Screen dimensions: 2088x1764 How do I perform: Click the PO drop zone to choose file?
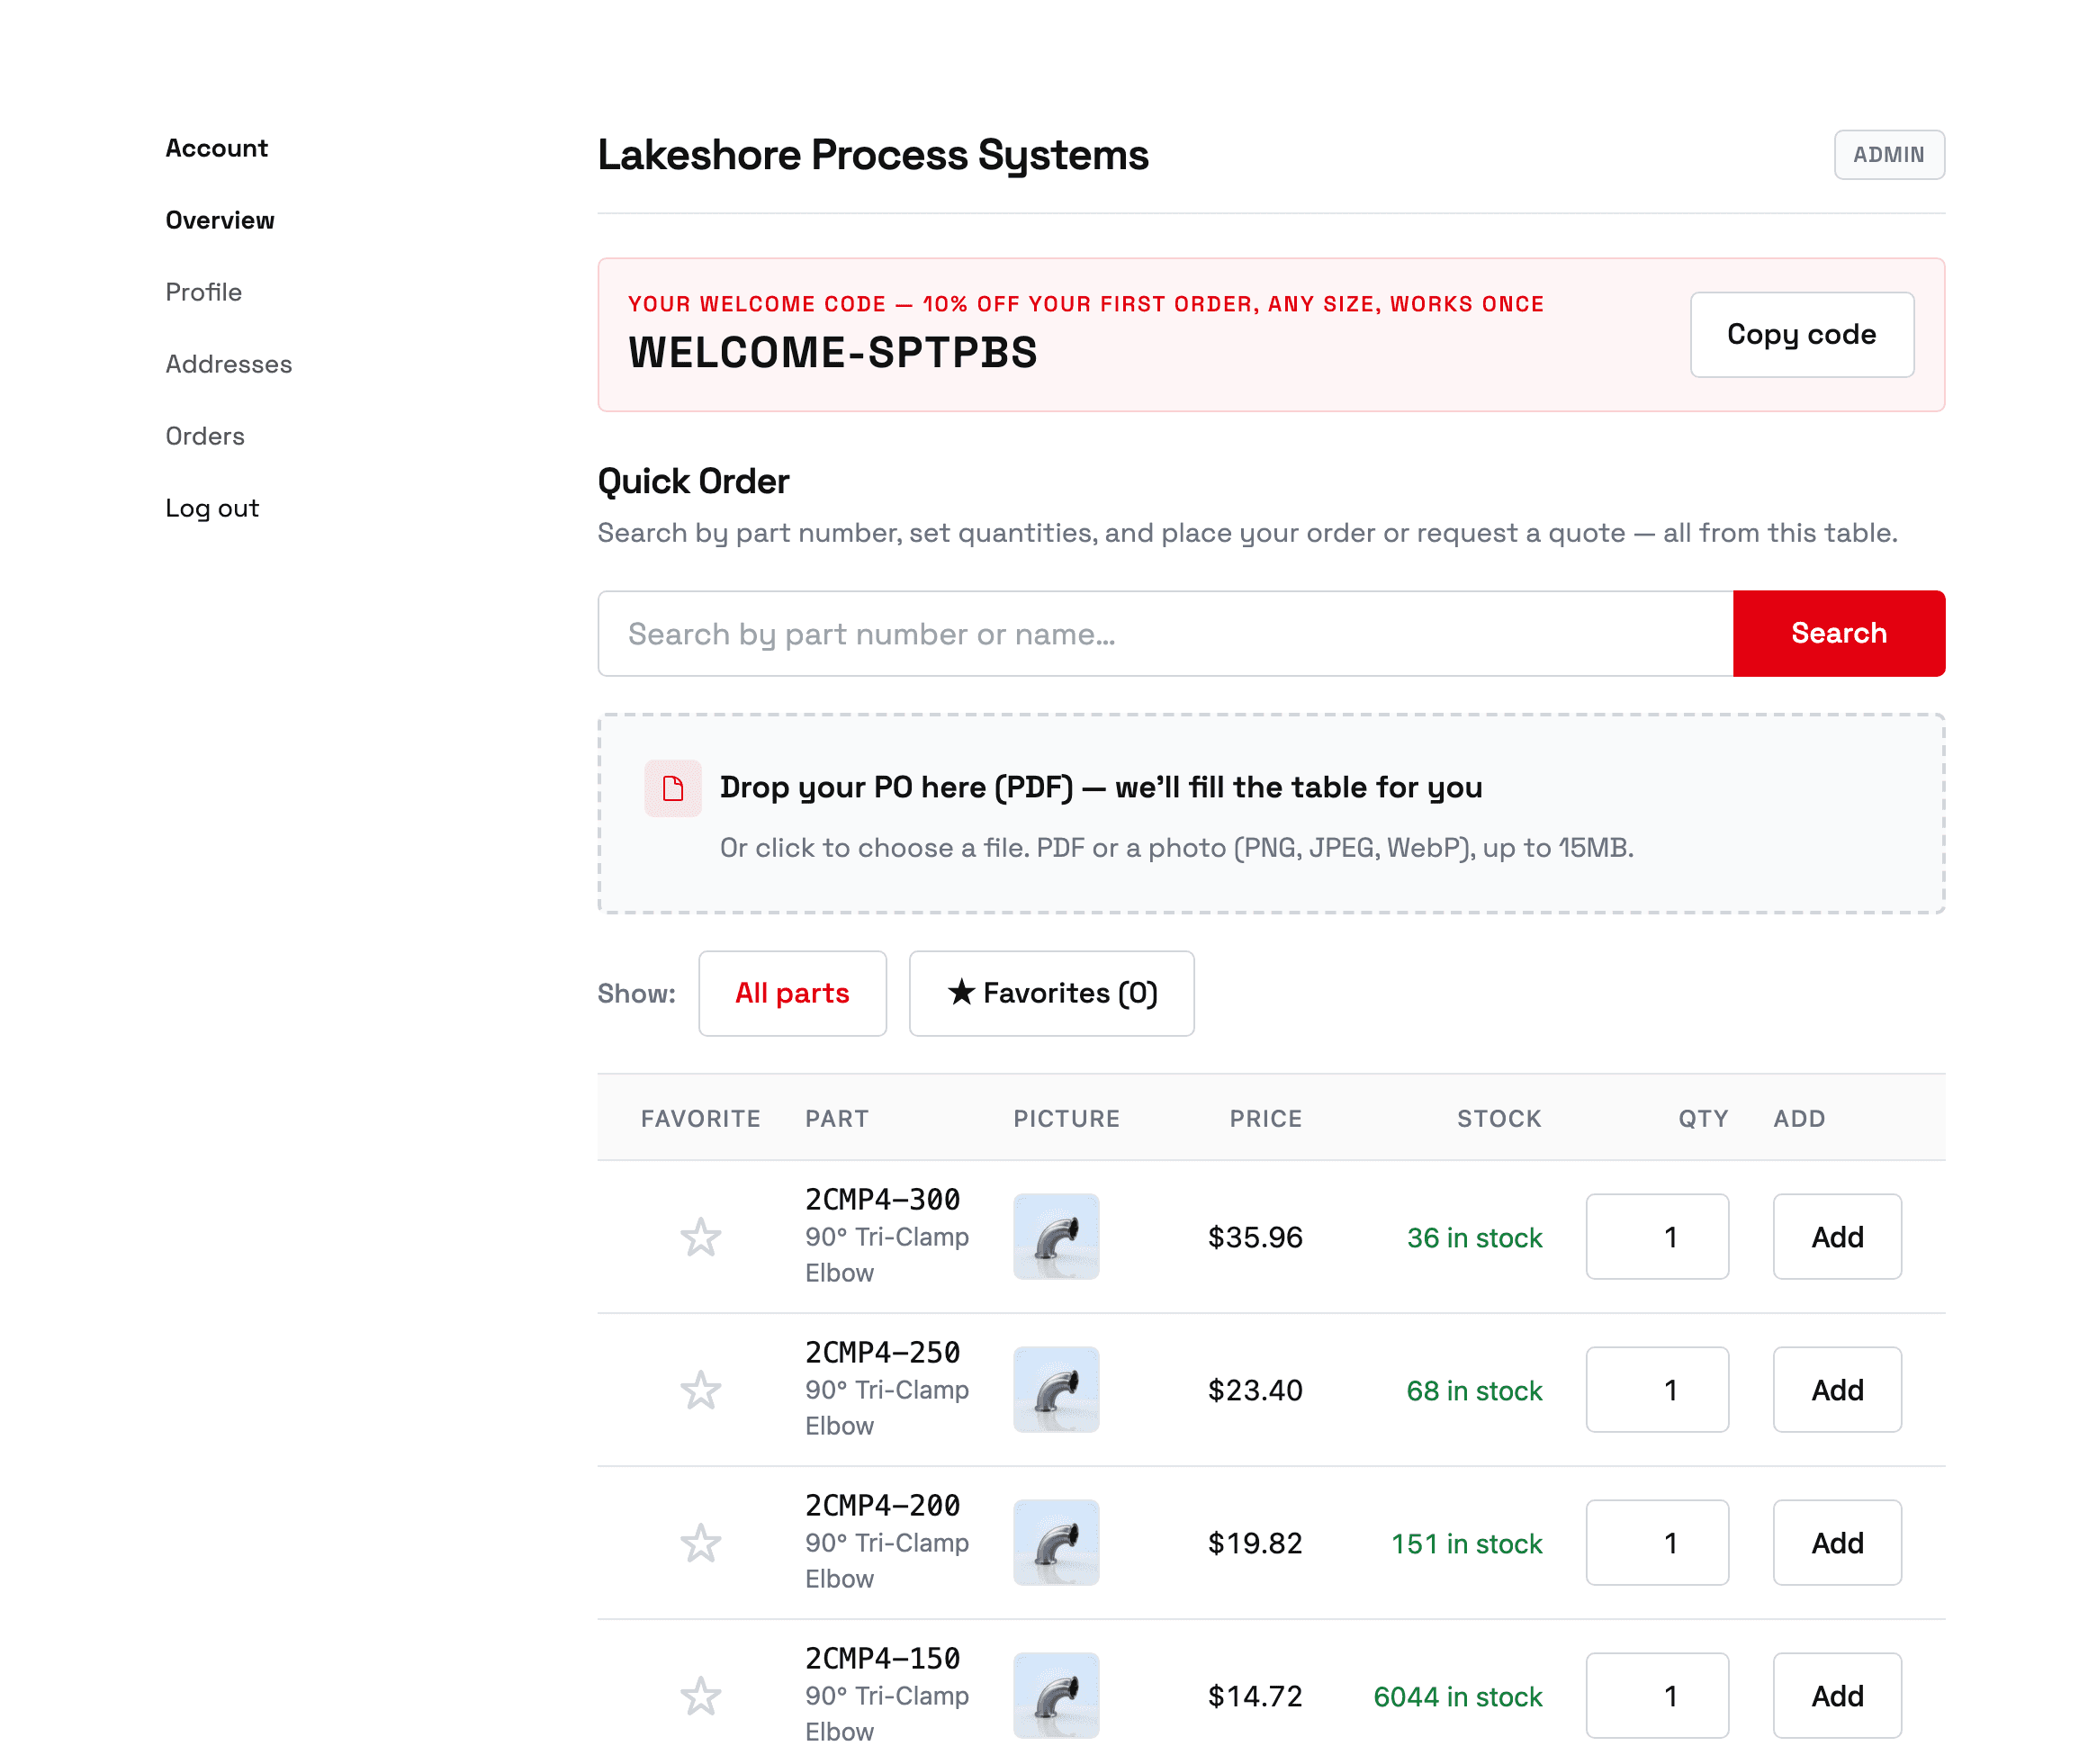(x=1271, y=813)
